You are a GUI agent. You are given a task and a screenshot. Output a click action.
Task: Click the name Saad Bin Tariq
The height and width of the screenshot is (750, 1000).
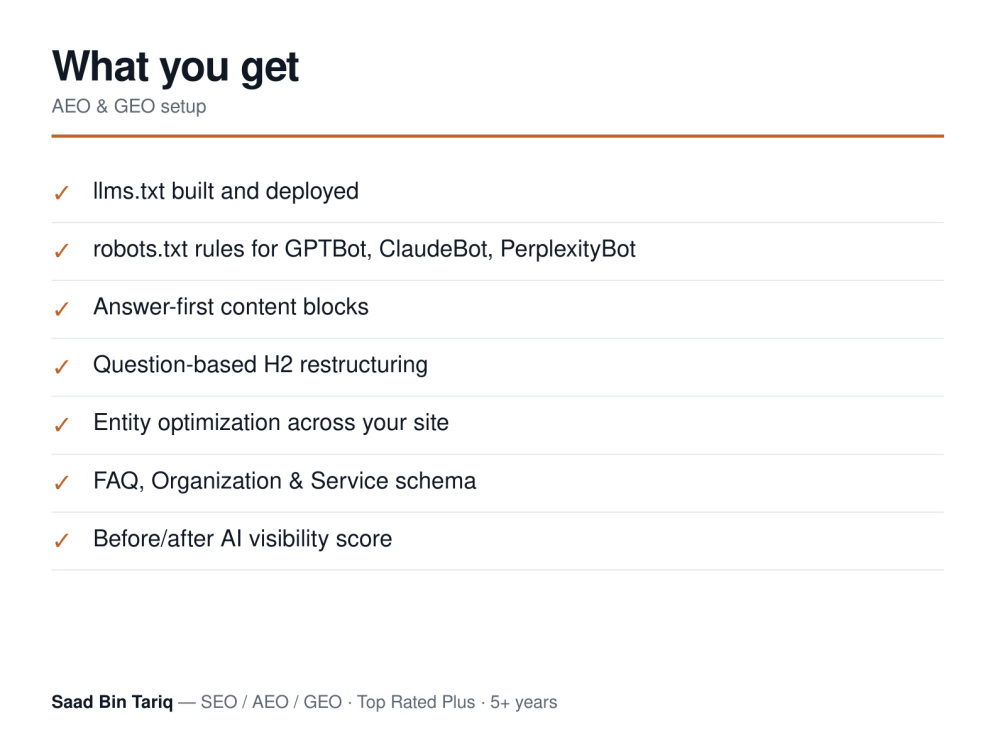[x=112, y=702]
